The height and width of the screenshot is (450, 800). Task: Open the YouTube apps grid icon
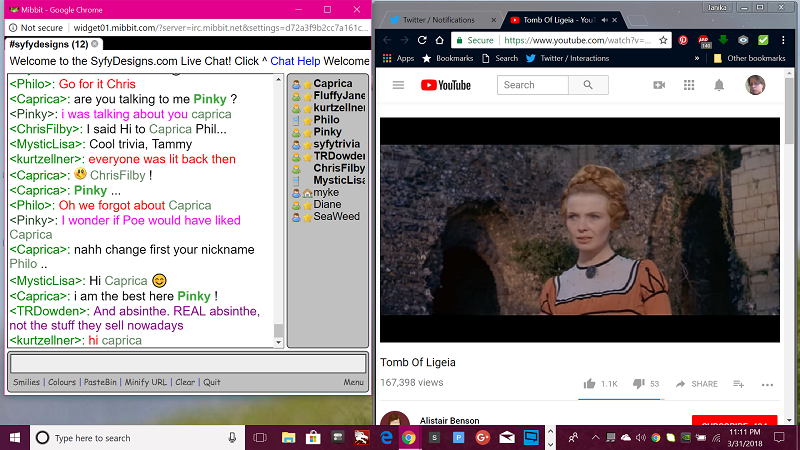tap(689, 85)
